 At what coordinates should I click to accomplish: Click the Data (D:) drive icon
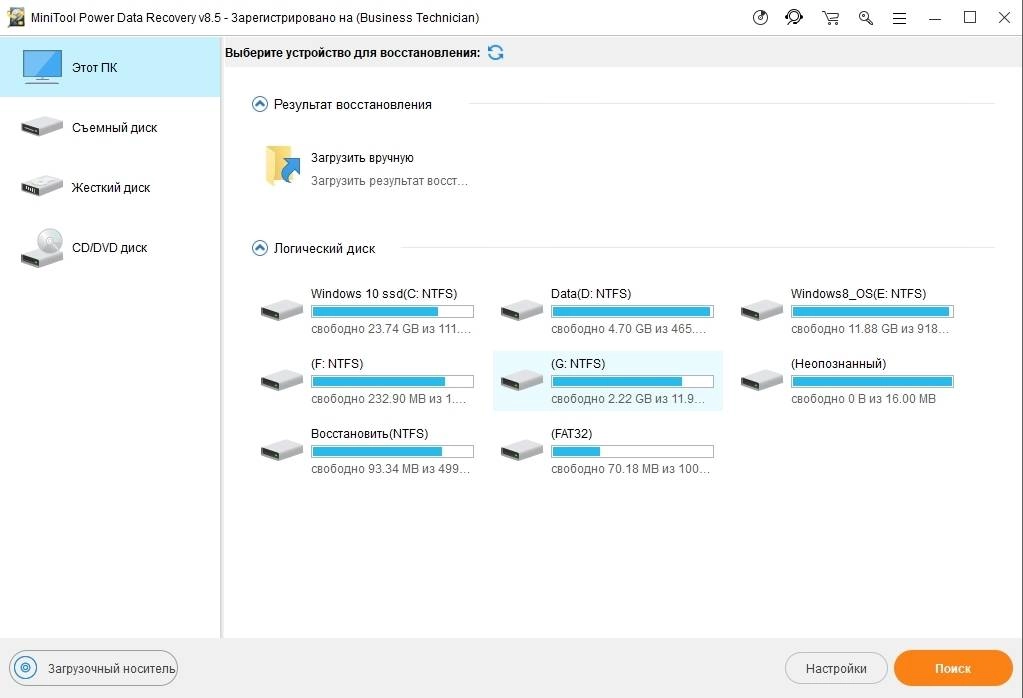(x=522, y=309)
